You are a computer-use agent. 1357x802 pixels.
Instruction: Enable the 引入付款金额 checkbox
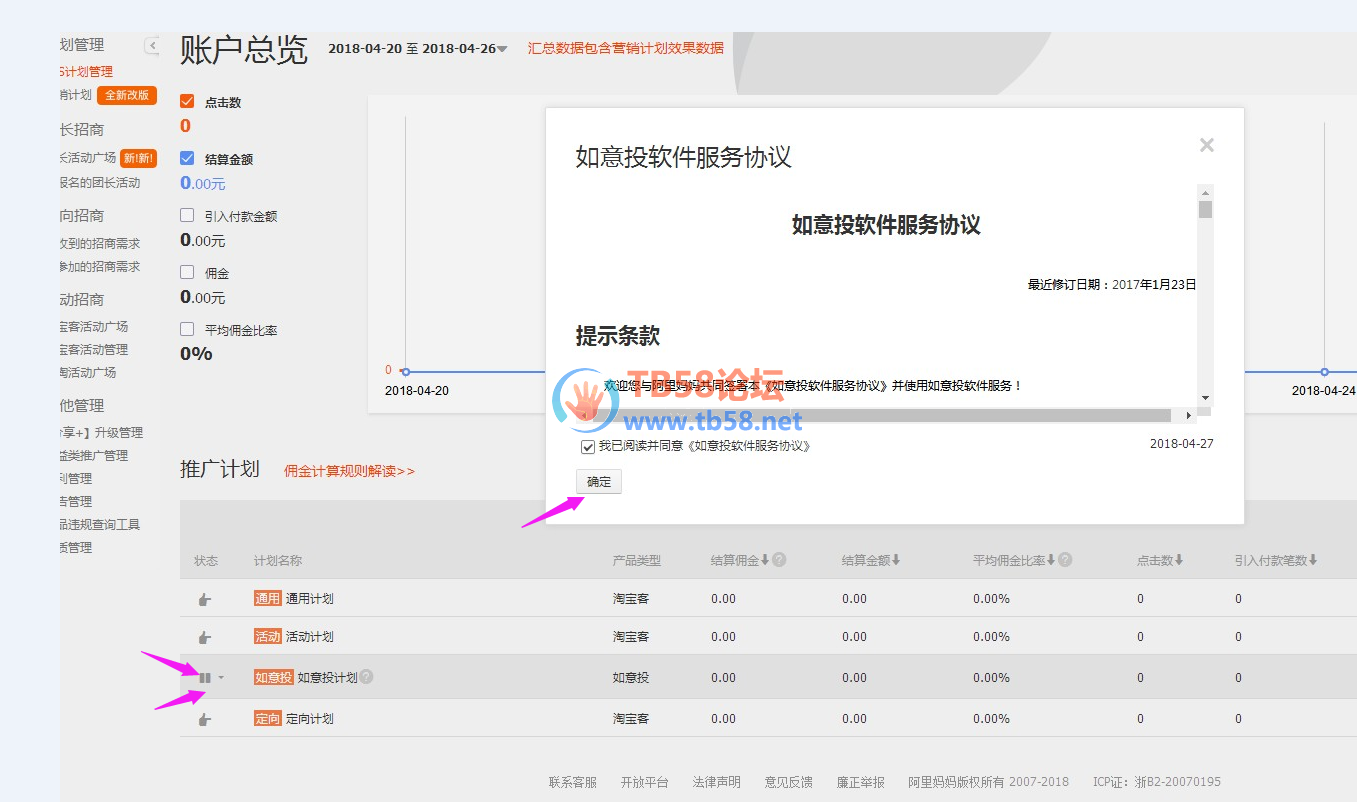click(187, 215)
